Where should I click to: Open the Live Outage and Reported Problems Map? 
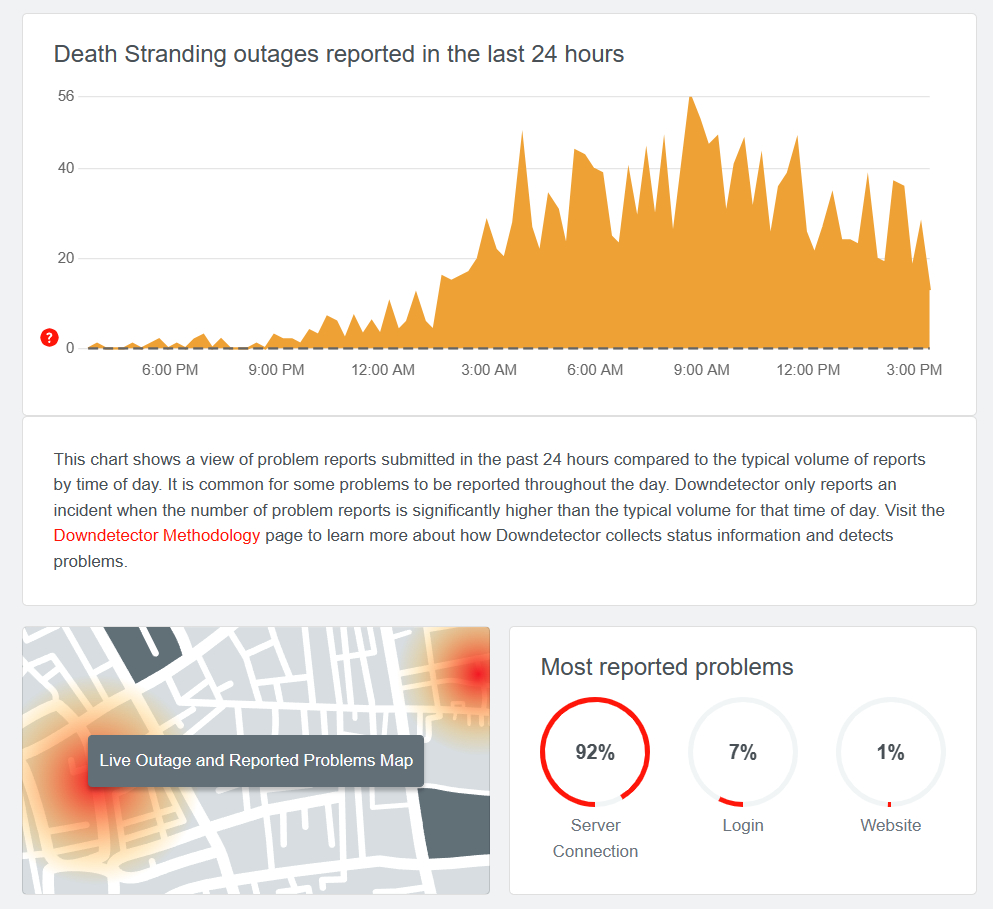(256, 760)
